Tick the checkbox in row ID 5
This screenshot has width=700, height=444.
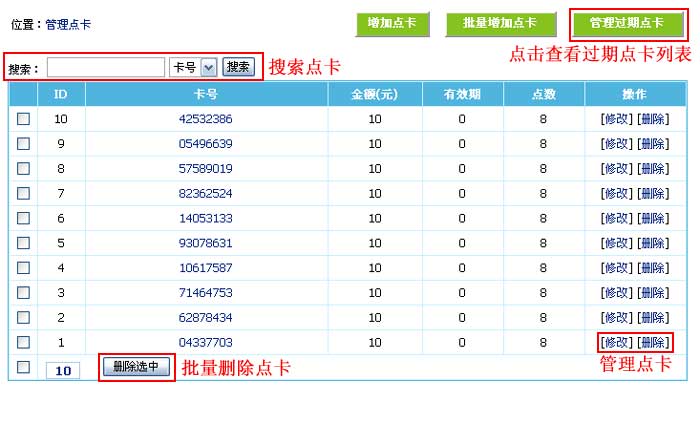[23, 243]
